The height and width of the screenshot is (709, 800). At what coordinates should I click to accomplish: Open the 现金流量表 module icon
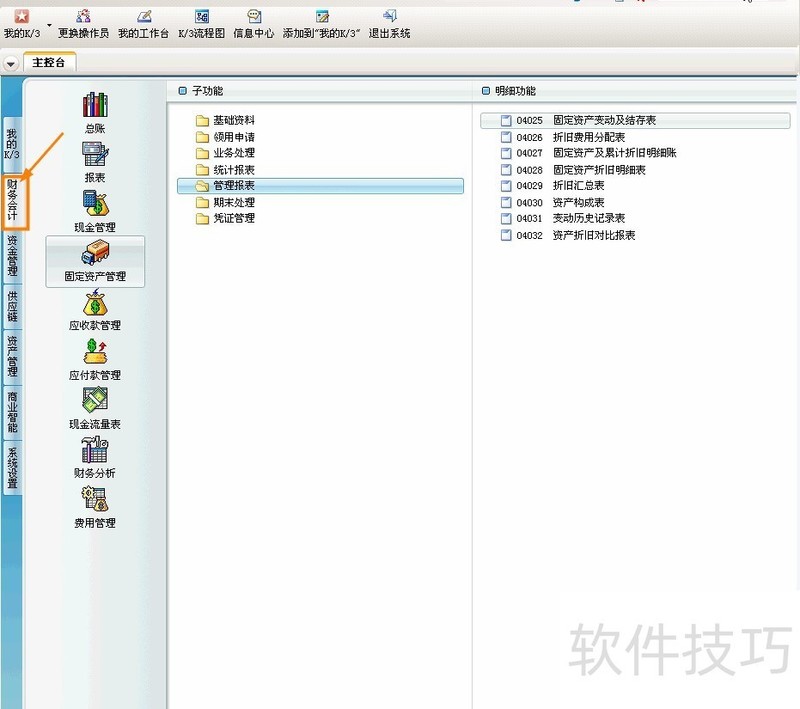pyautogui.click(x=95, y=408)
